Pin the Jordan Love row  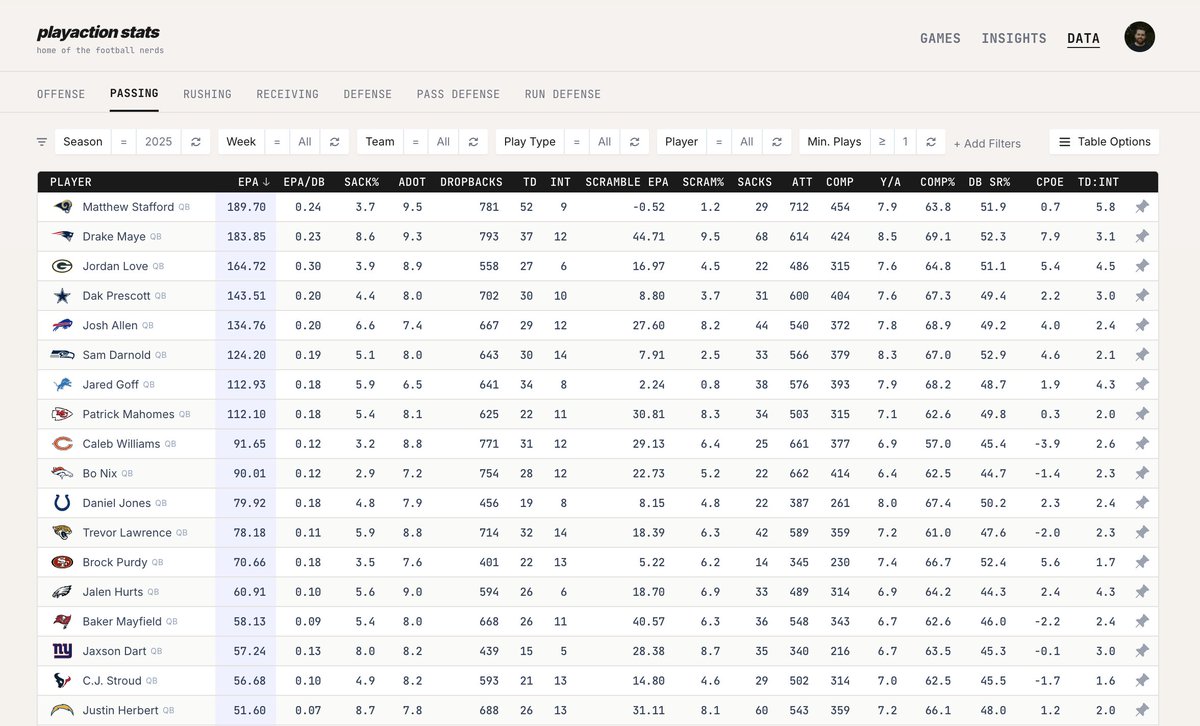[1142, 266]
